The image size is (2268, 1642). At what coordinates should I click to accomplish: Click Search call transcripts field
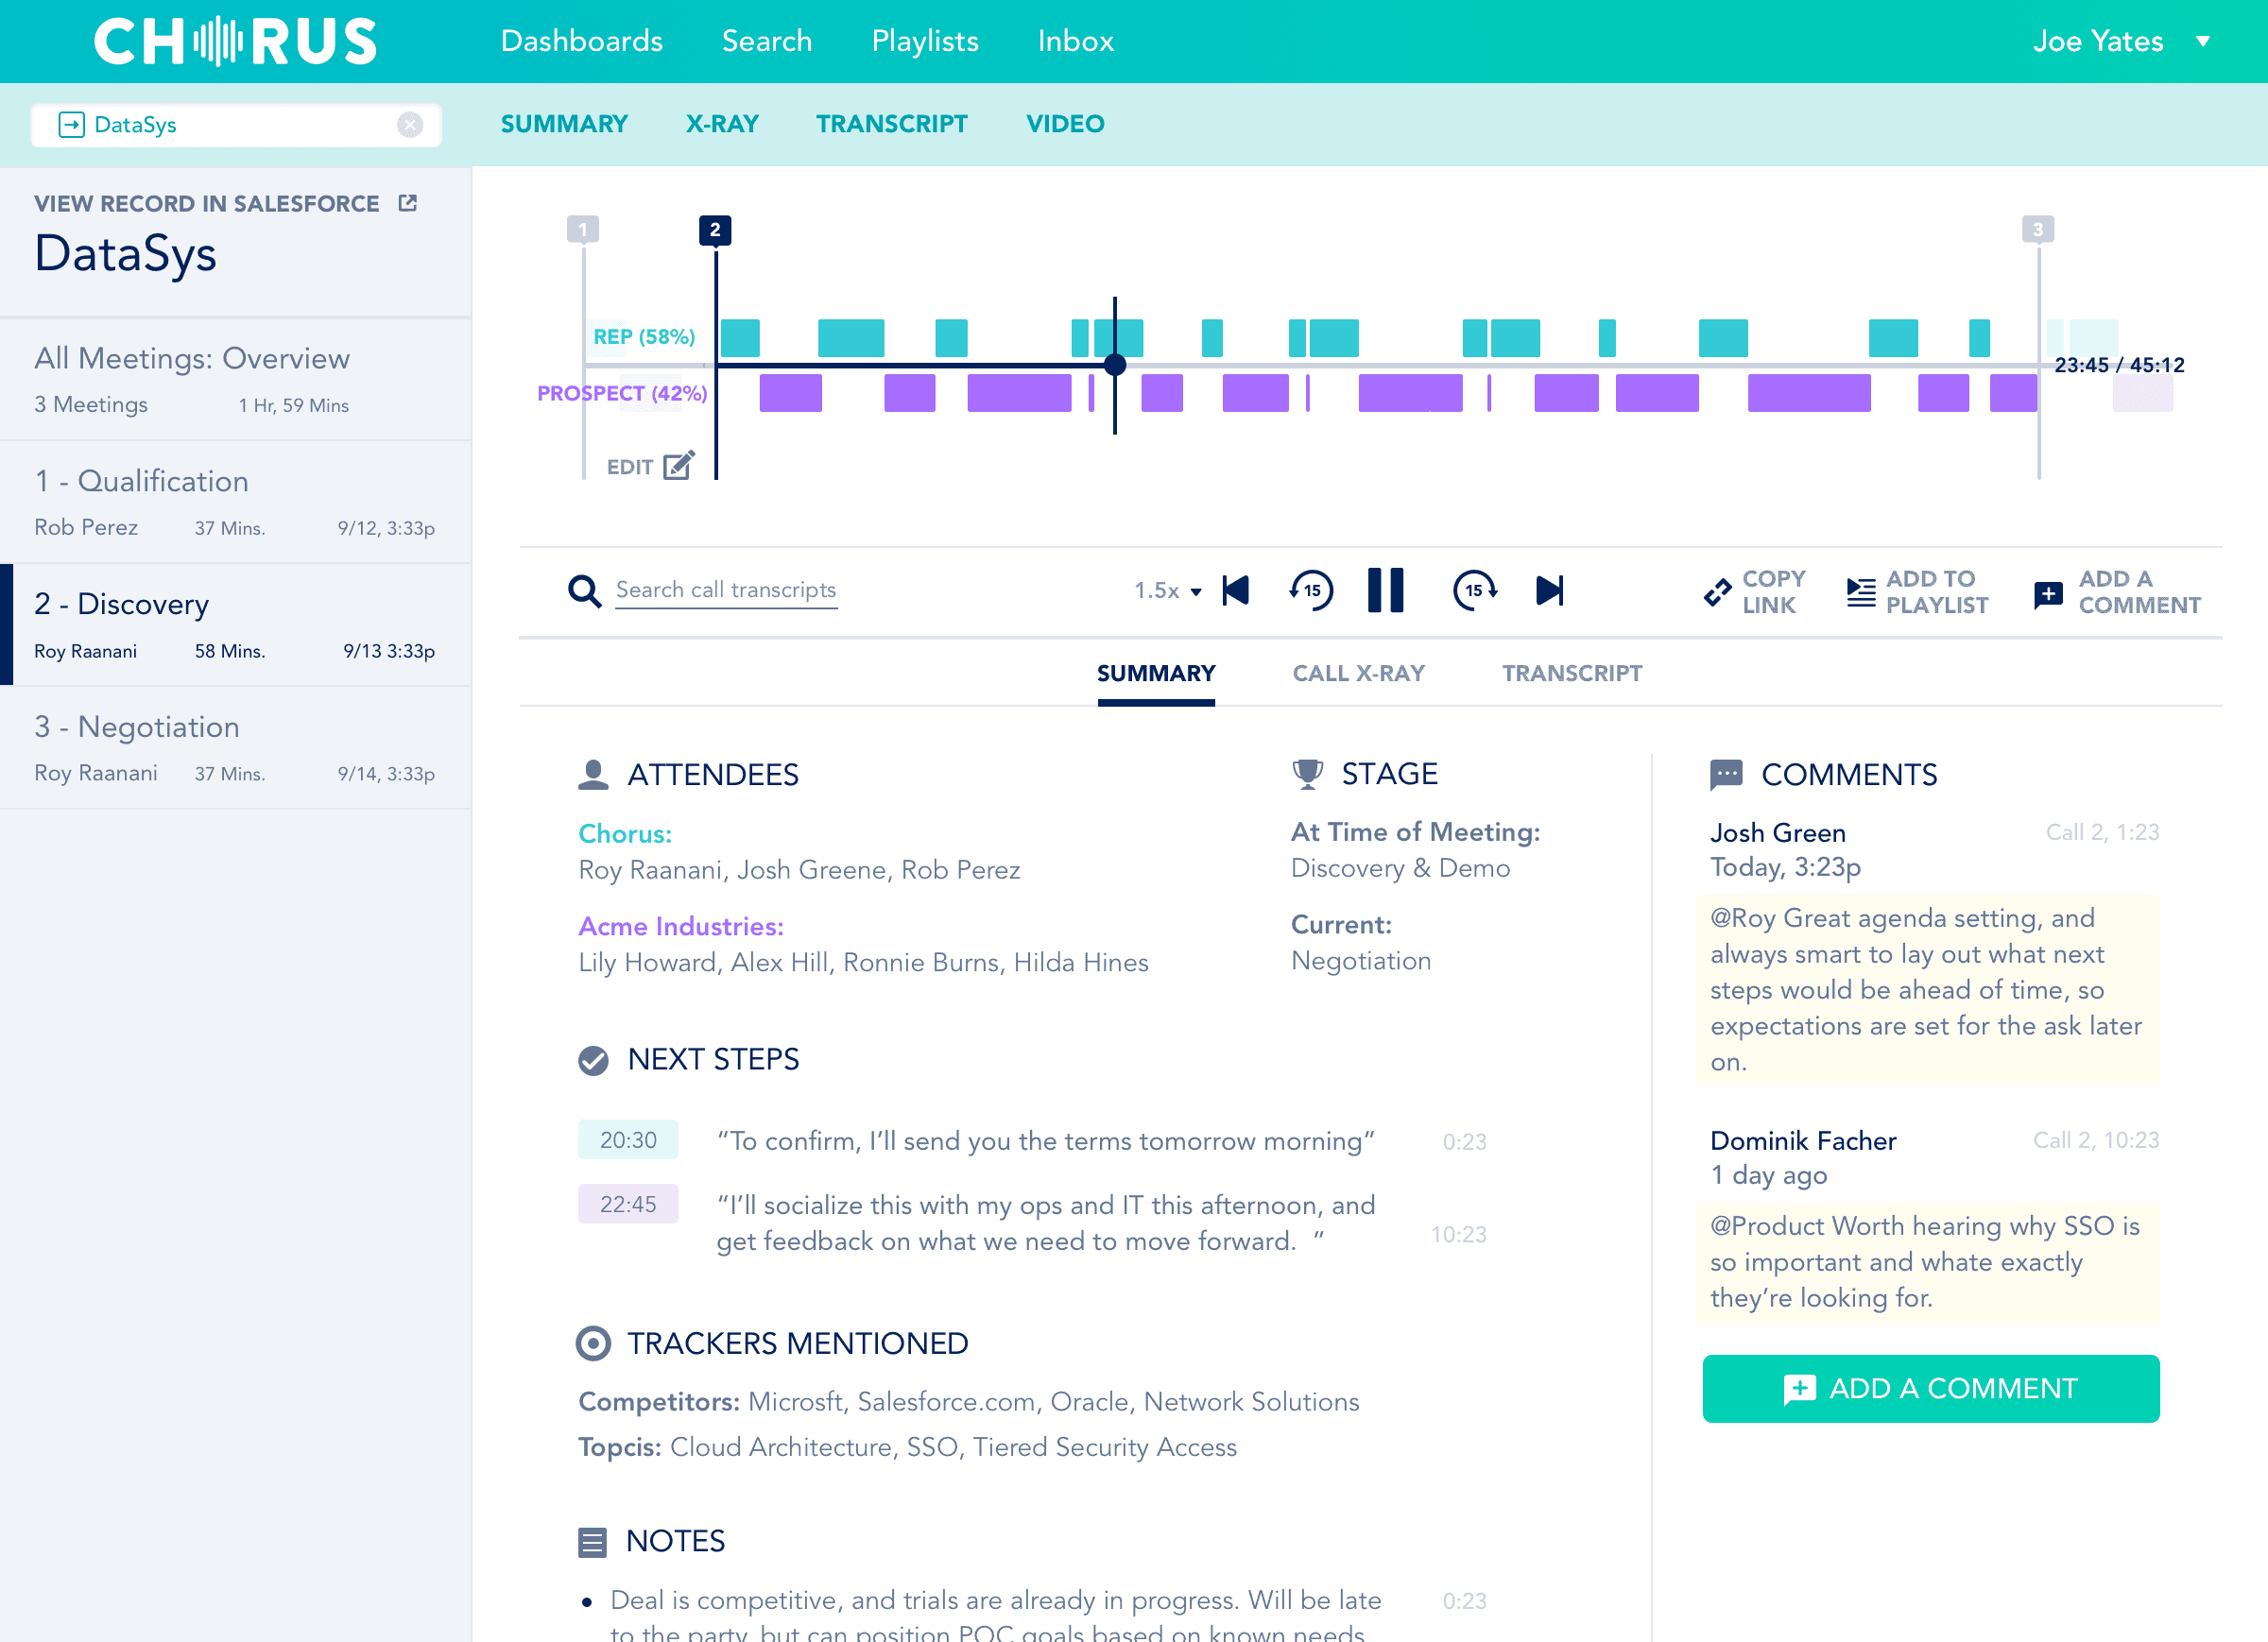point(726,591)
